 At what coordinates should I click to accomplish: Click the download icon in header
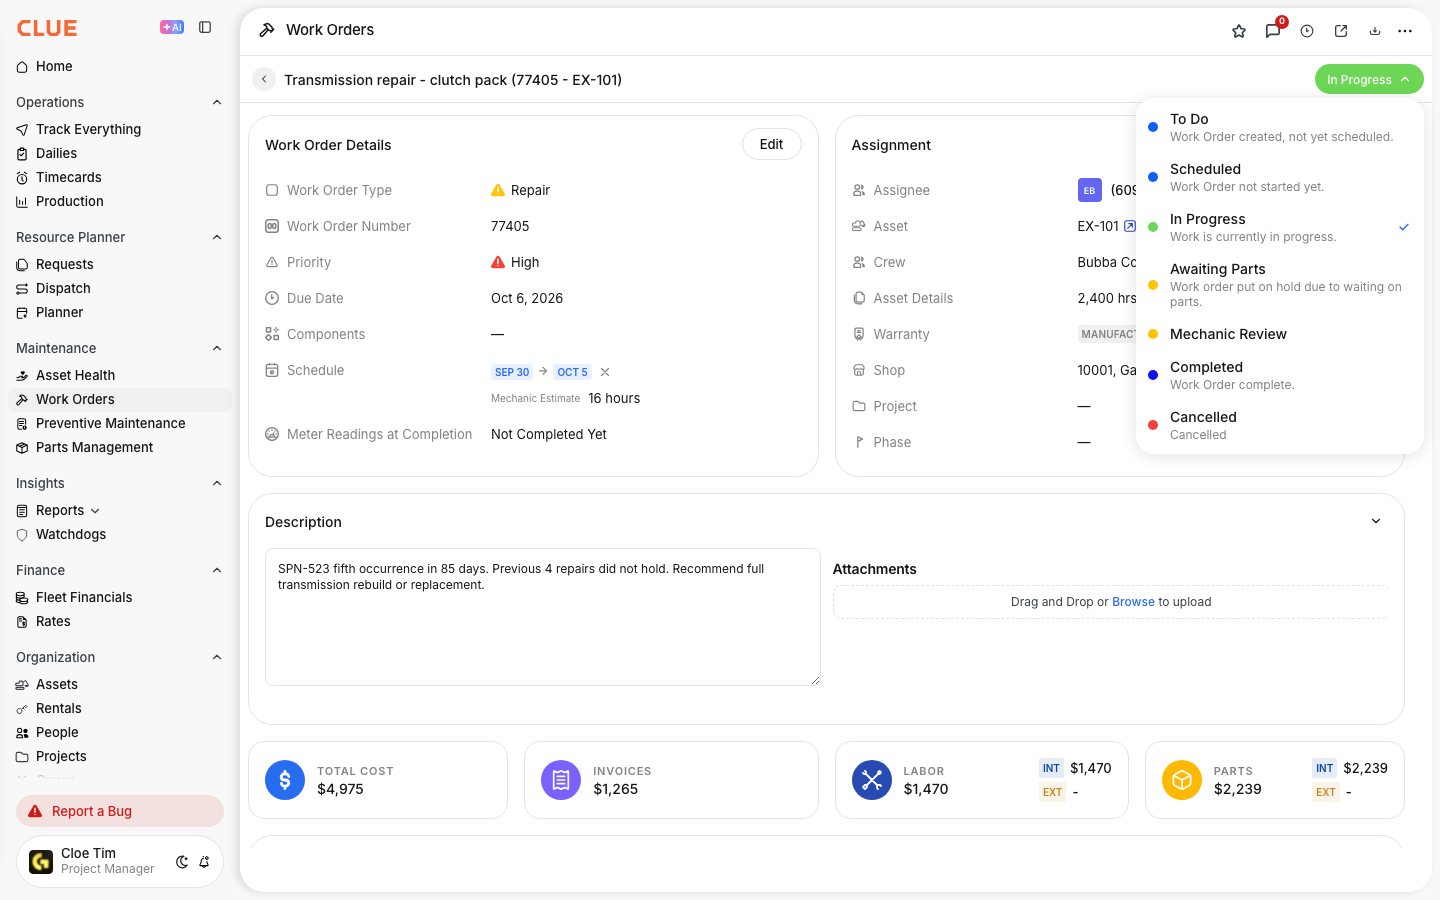point(1375,31)
